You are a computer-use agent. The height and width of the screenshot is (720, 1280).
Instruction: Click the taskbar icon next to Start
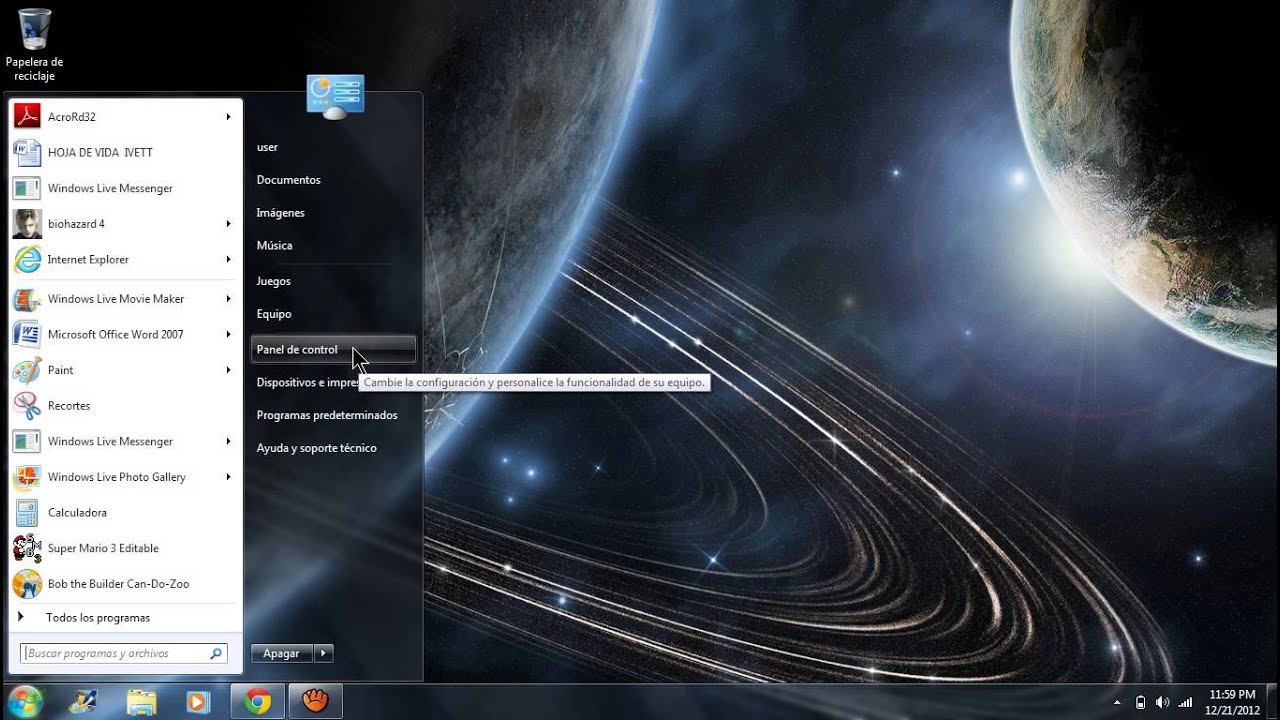click(83, 702)
